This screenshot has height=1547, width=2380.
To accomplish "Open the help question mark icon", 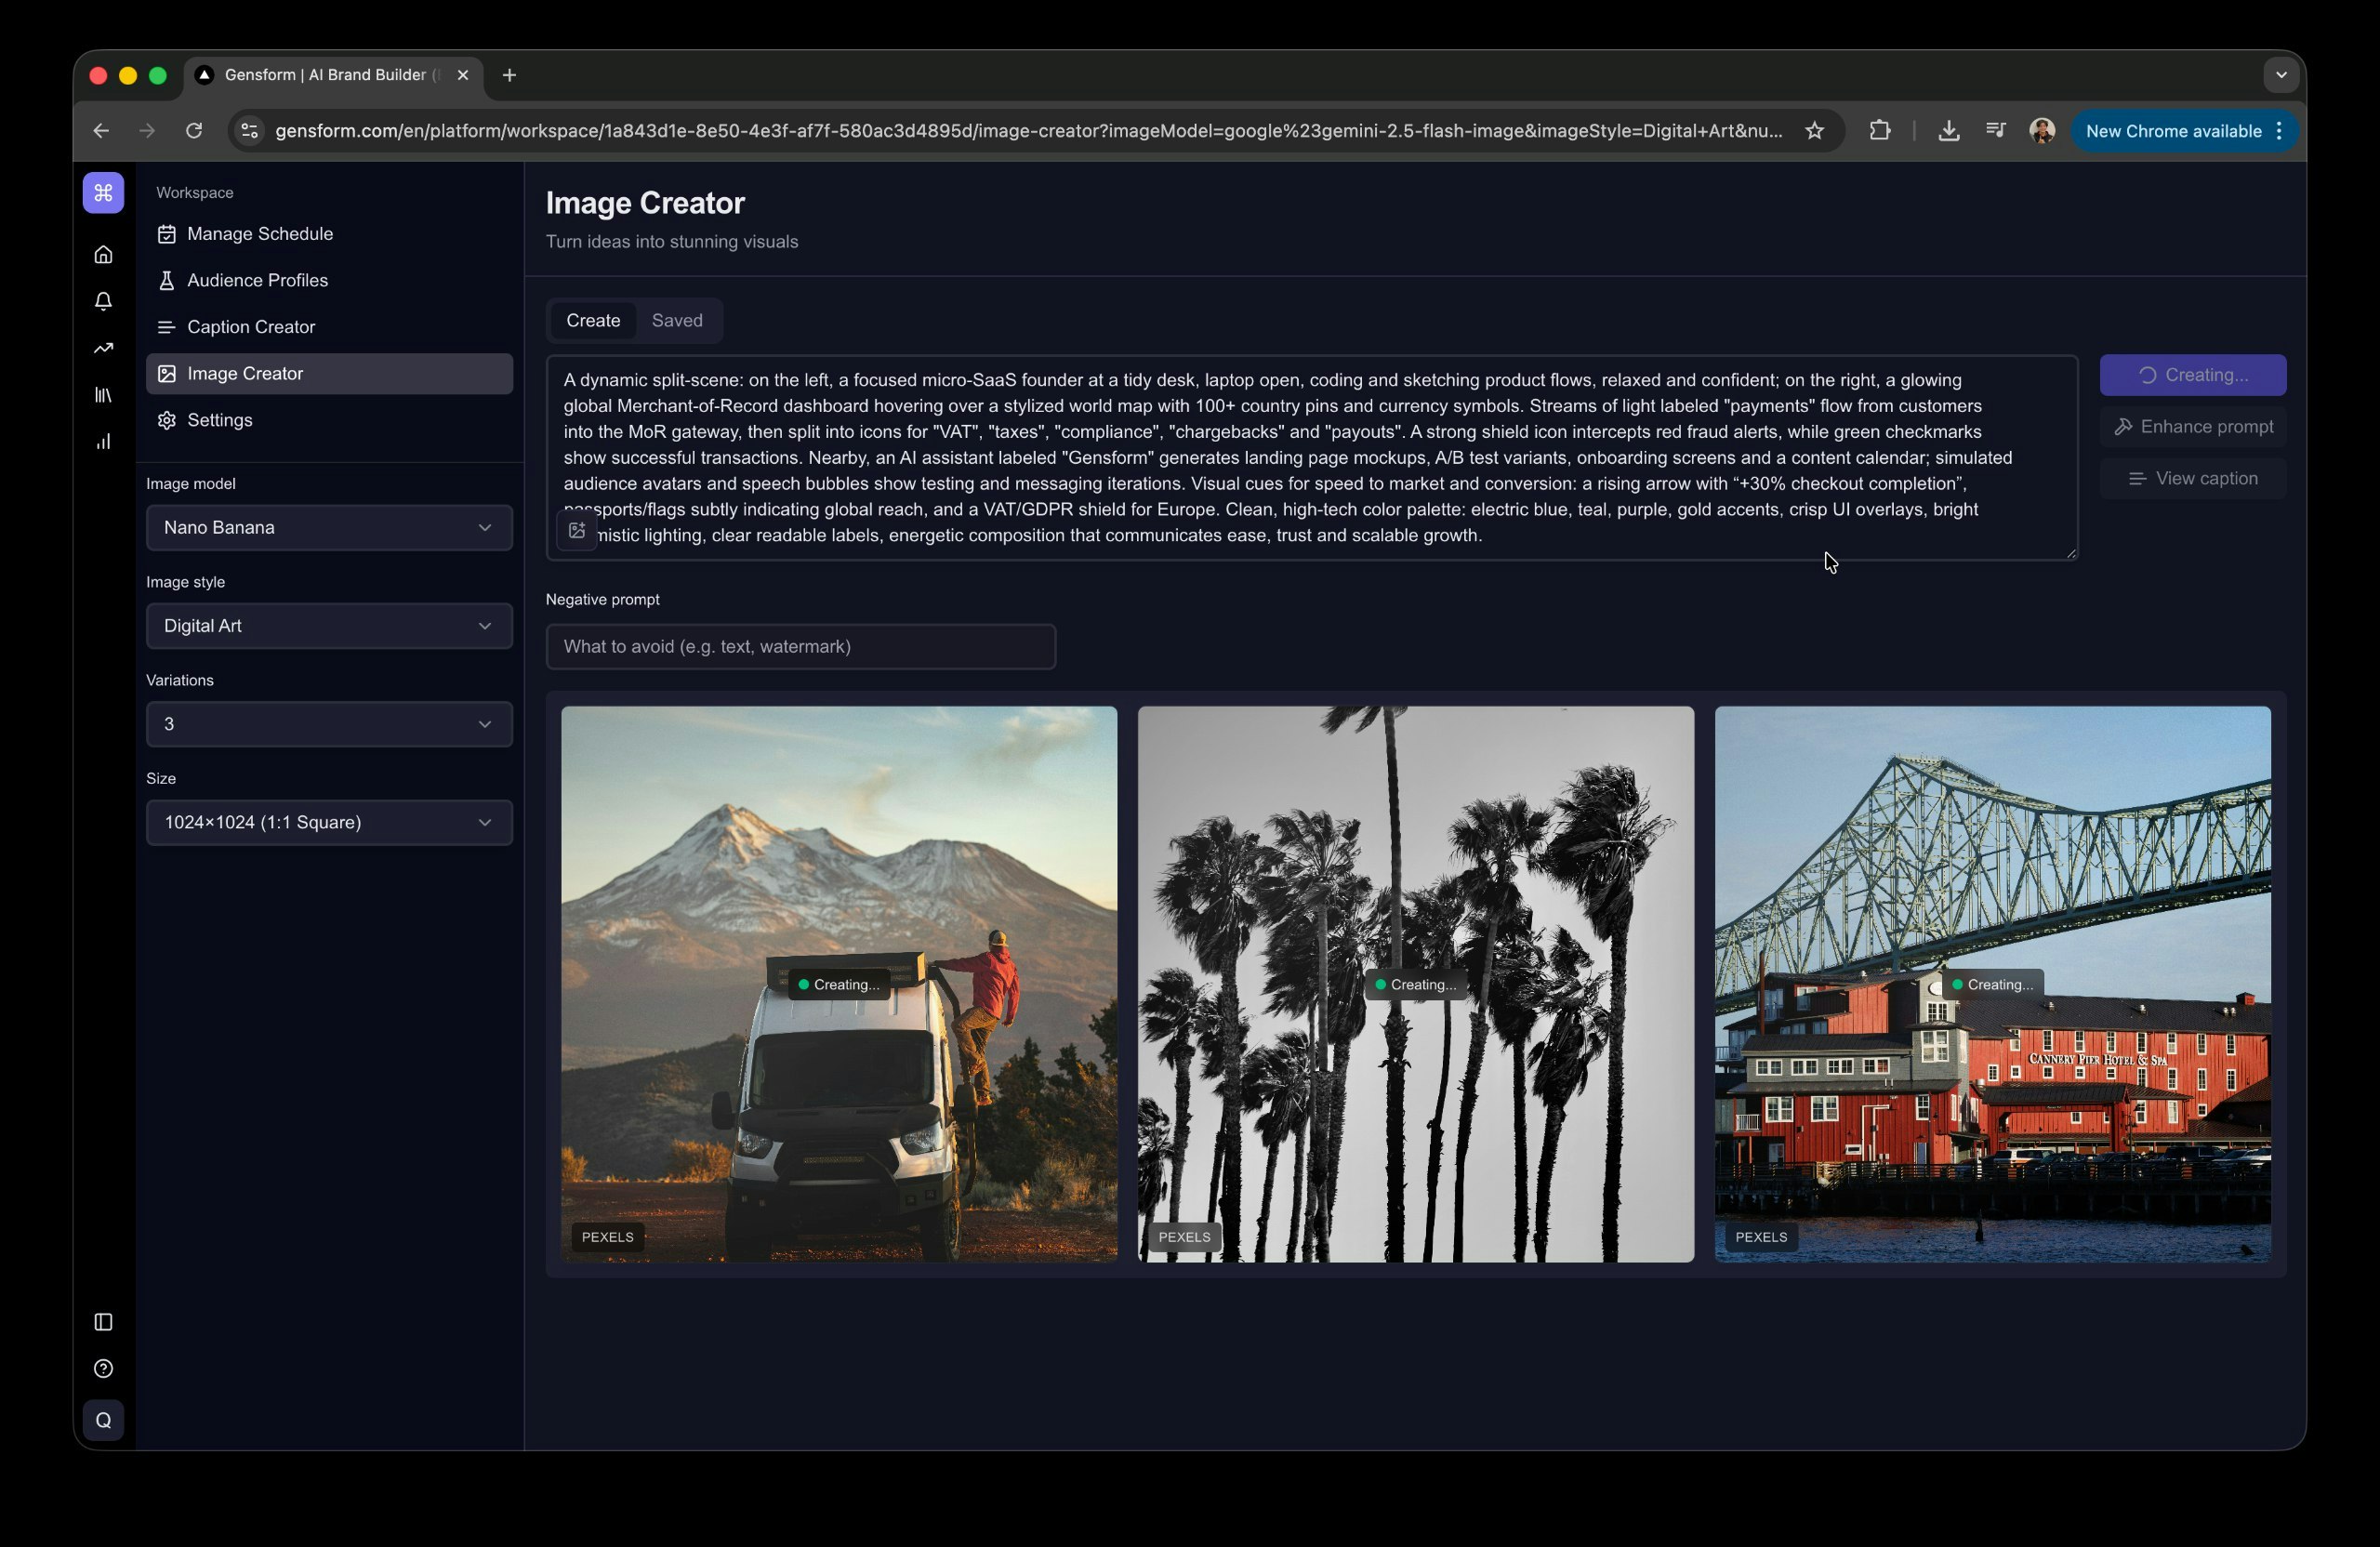I will point(103,1369).
